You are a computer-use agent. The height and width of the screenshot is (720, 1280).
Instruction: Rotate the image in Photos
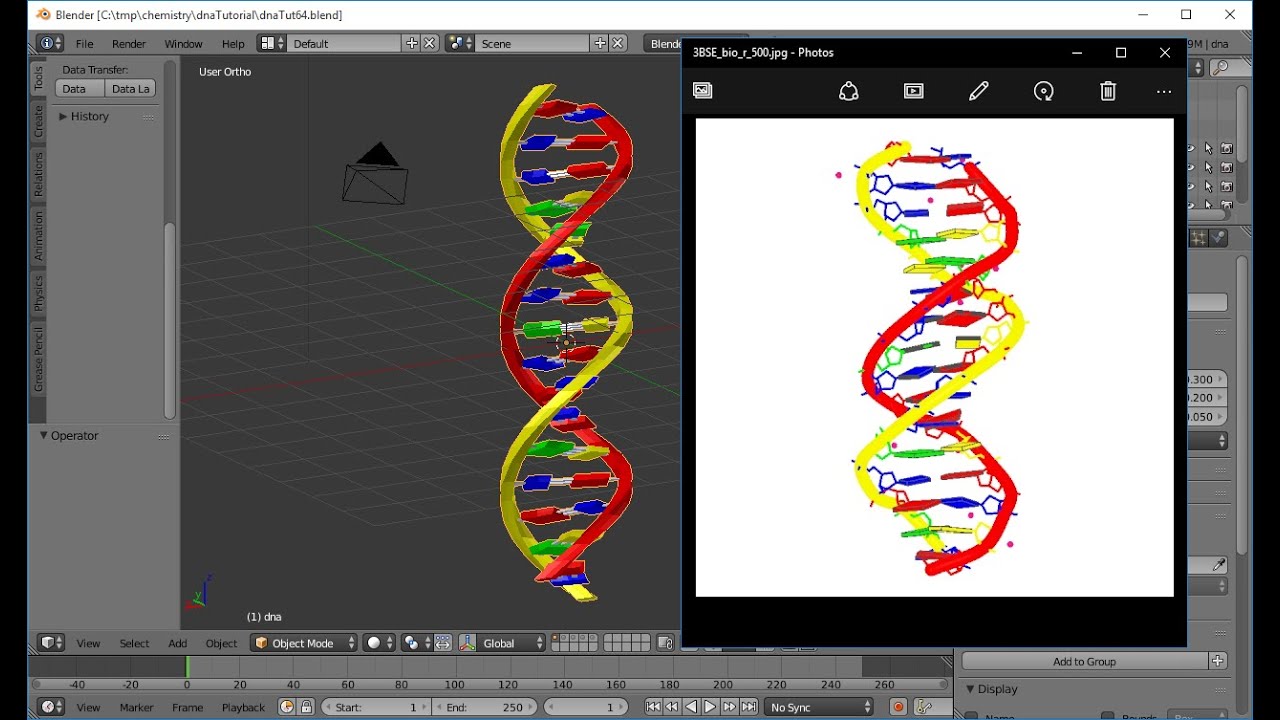point(1044,91)
